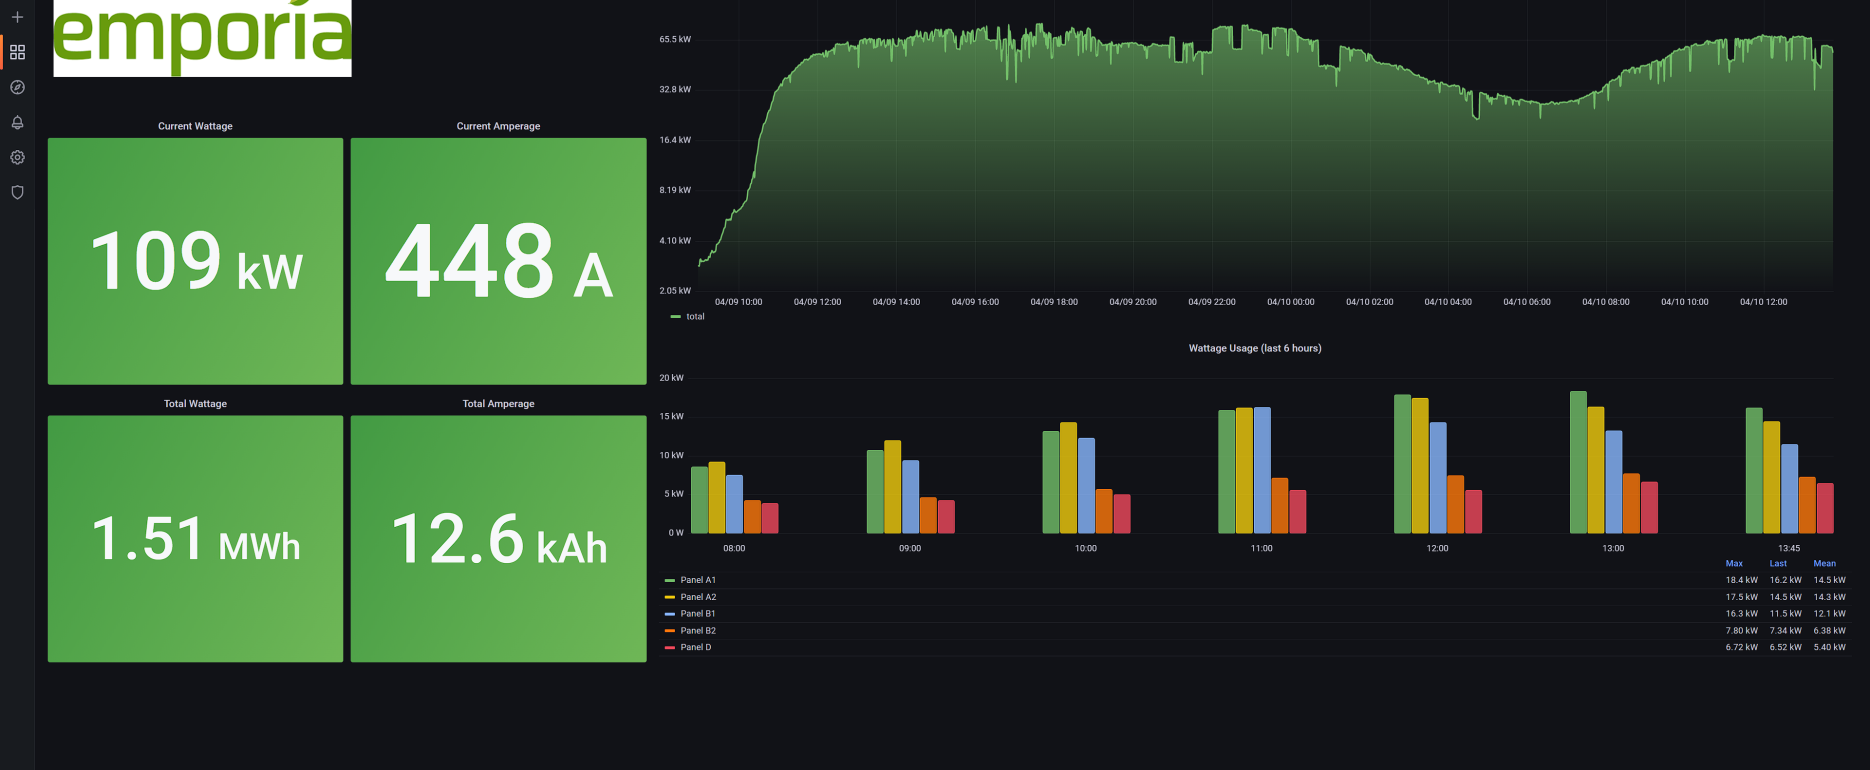
Task: Open the Dashboards icon in sidebar
Action: [x=17, y=52]
